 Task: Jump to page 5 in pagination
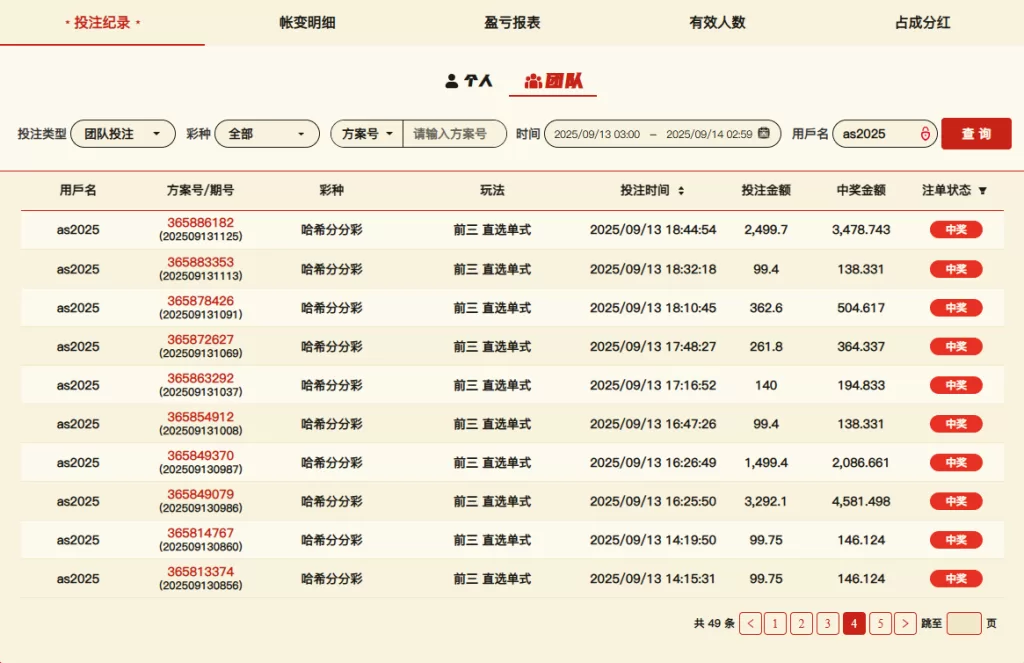point(880,623)
